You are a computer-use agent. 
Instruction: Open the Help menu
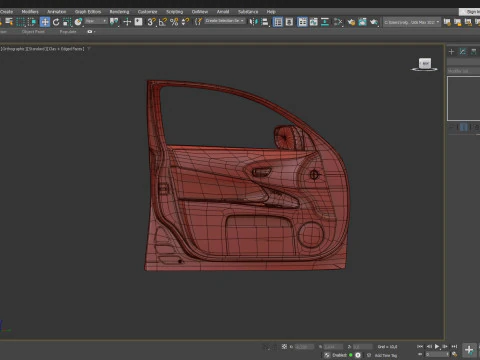click(x=271, y=12)
